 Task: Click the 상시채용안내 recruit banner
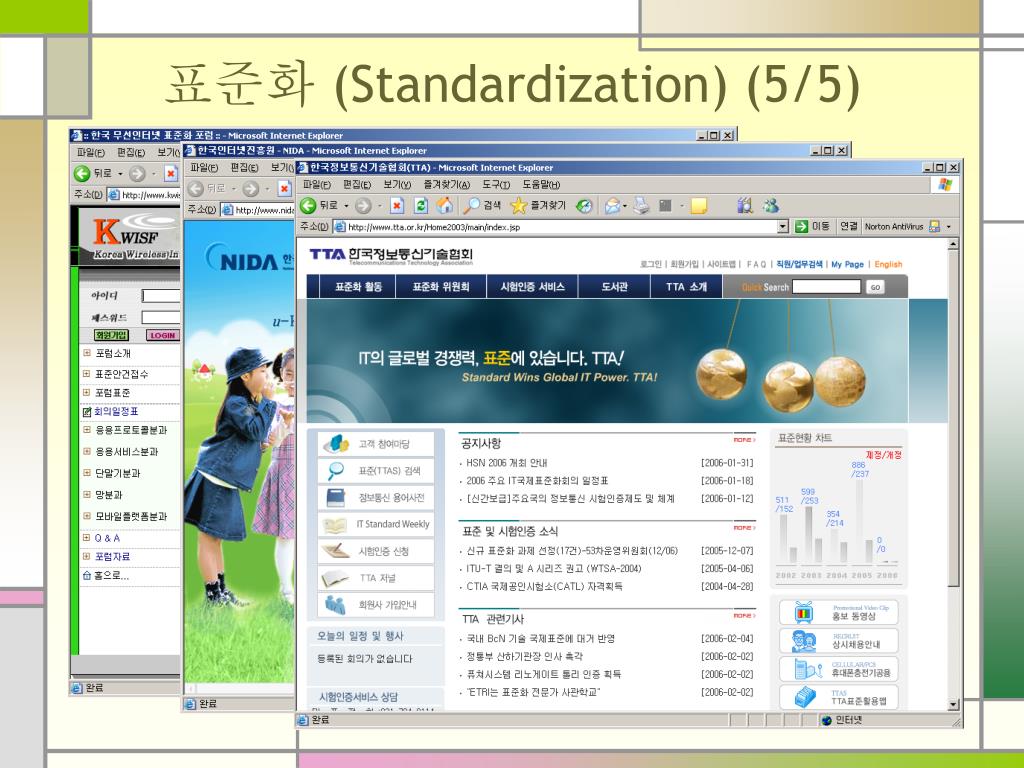click(839, 641)
